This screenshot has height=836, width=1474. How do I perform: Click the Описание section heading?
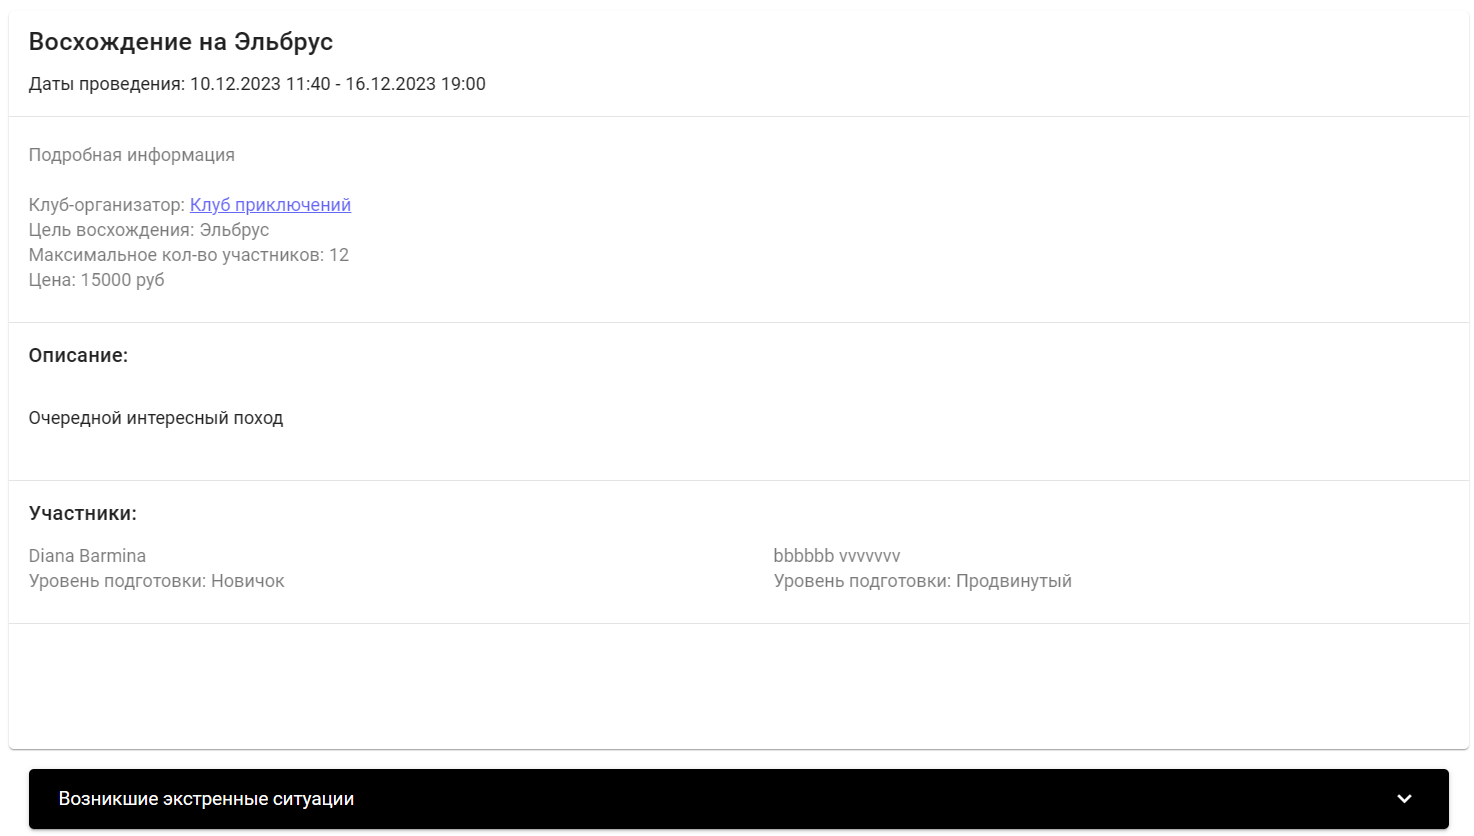[x=78, y=355]
